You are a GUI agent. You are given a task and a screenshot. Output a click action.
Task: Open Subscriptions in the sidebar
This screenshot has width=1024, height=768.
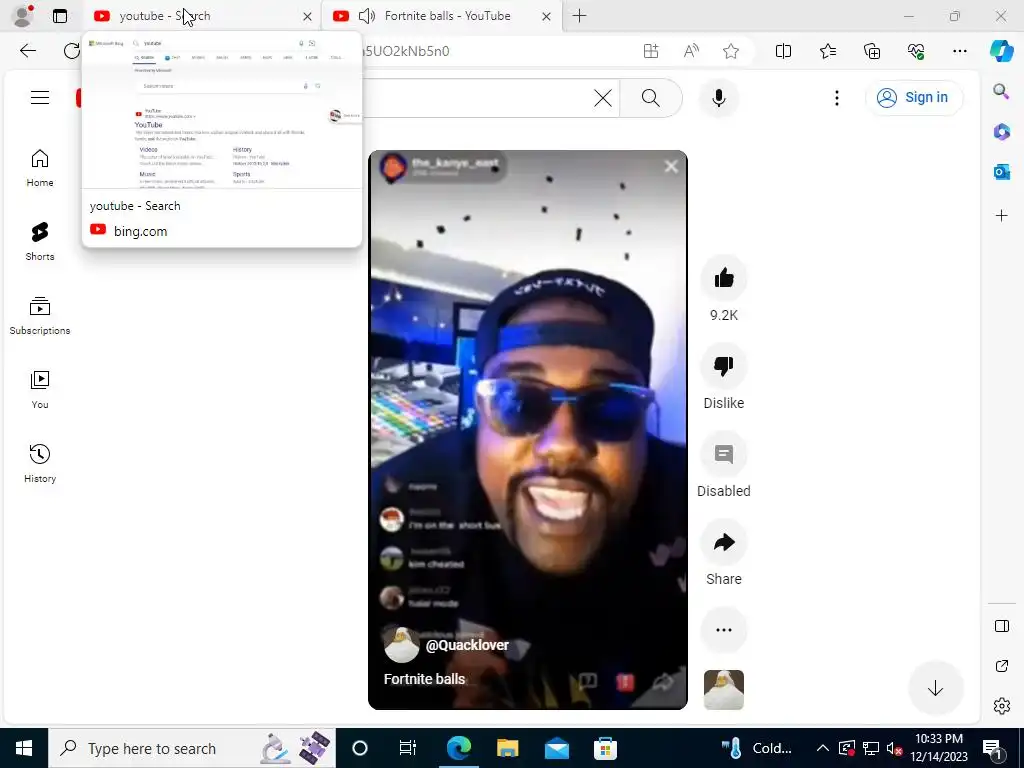tap(40, 316)
